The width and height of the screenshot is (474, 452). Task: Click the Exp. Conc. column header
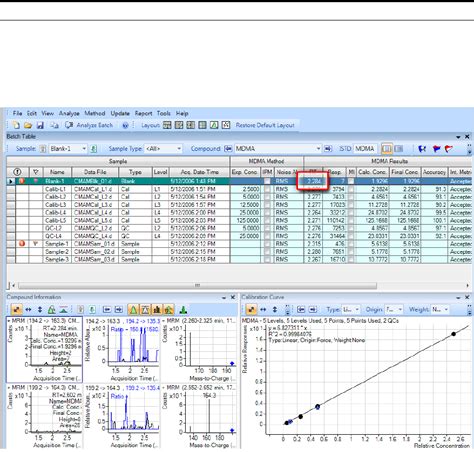click(x=245, y=172)
